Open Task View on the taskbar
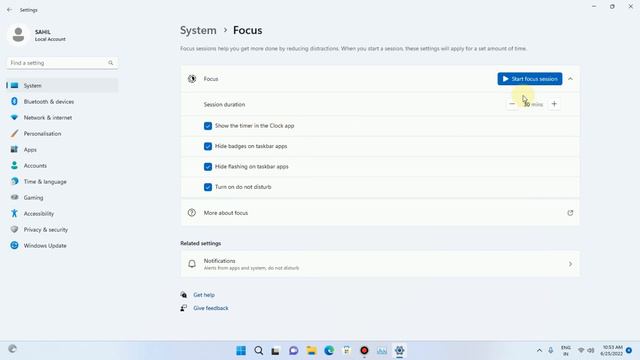 pos(276,351)
